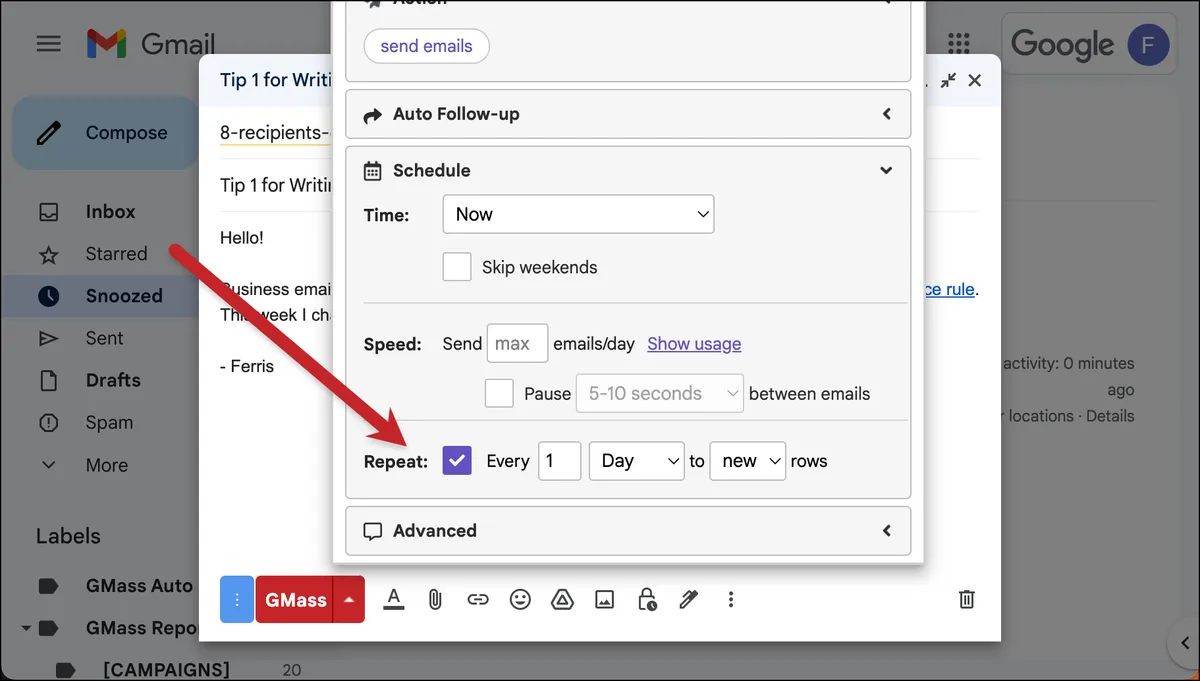The height and width of the screenshot is (681, 1200).
Task: Open the Day repeat unit dropdown
Action: (637, 461)
